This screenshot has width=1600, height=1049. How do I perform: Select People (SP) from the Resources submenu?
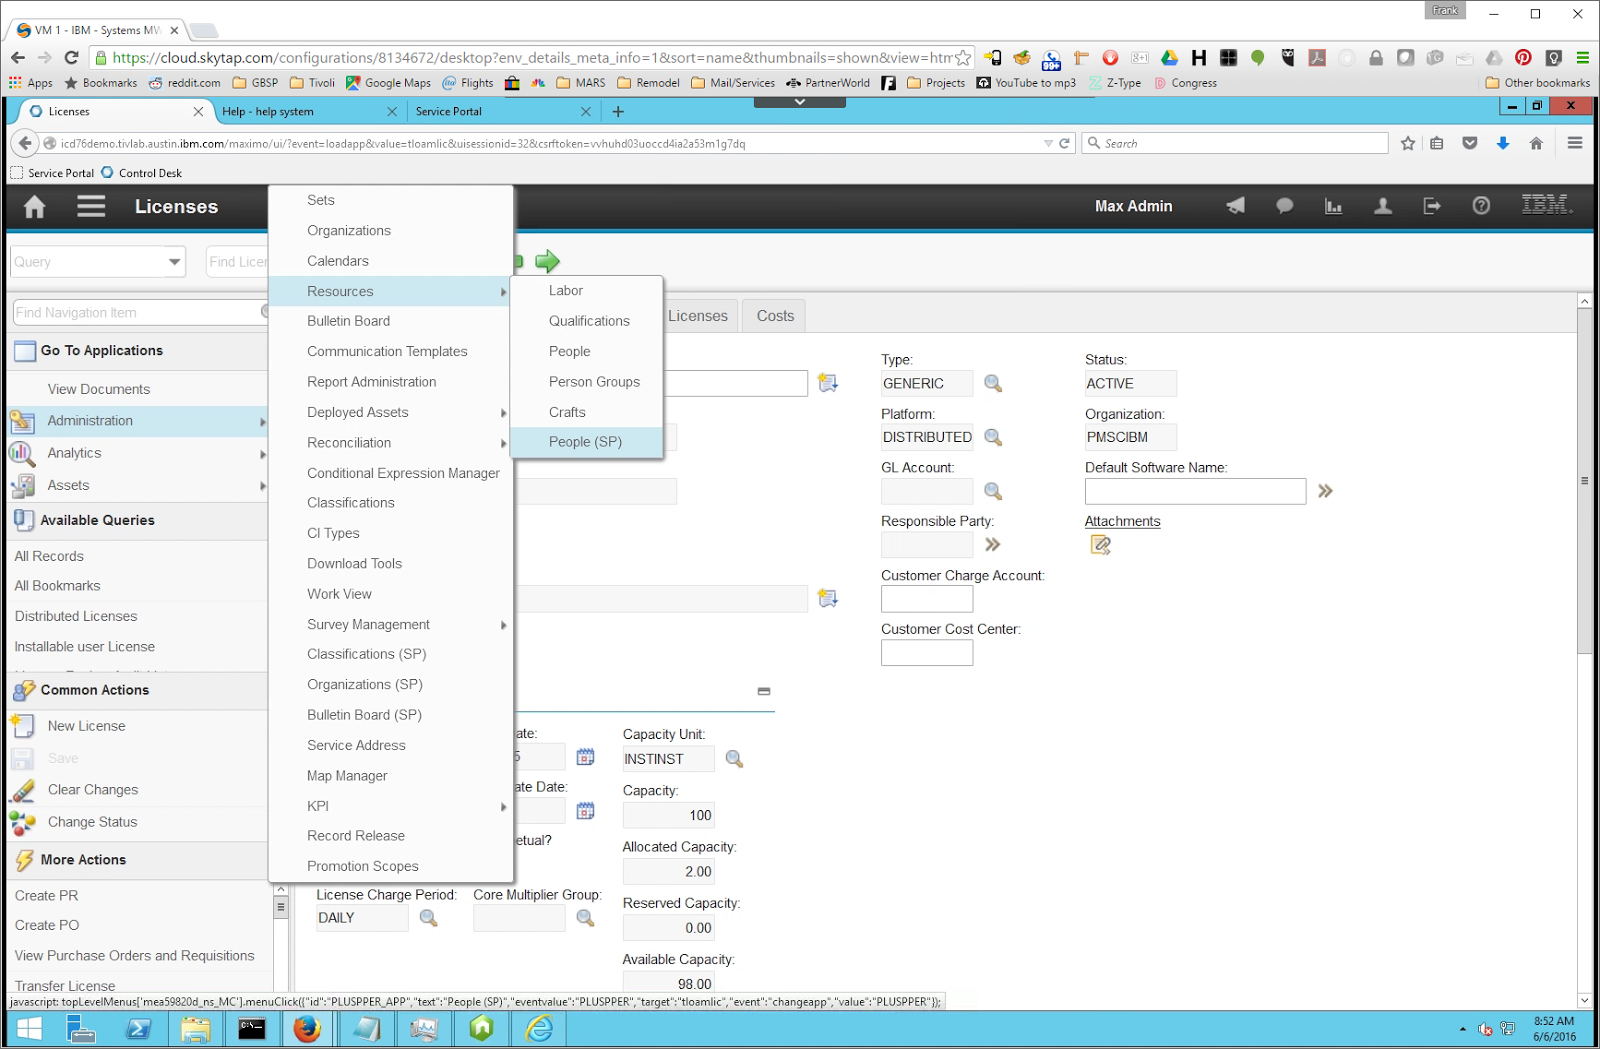pos(584,441)
